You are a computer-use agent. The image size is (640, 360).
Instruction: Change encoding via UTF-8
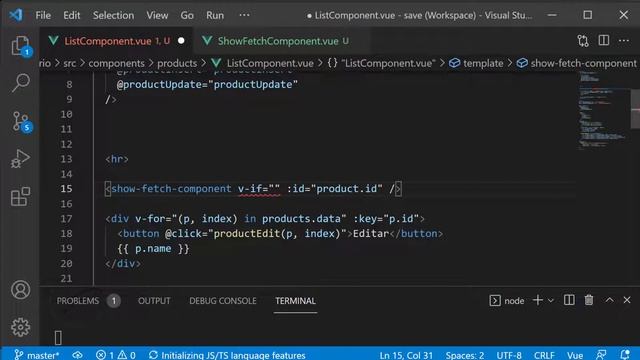click(x=509, y=355)
